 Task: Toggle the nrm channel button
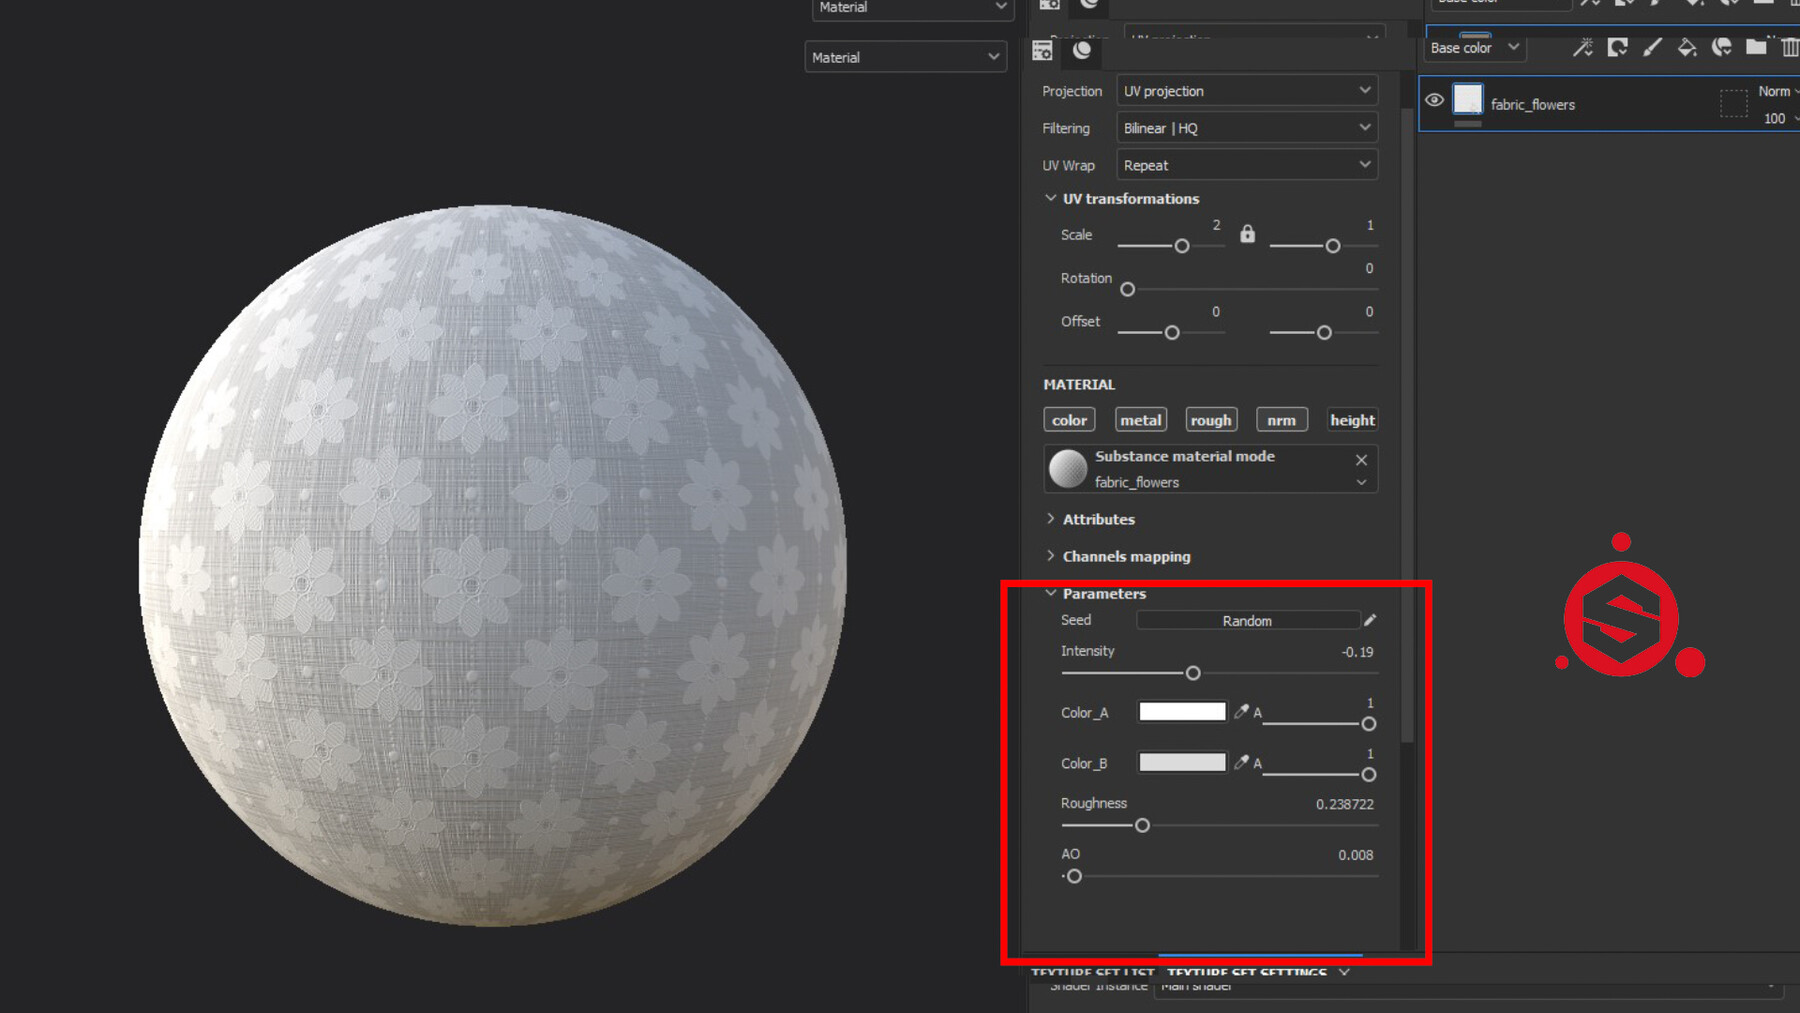[x=1281, y=420]
